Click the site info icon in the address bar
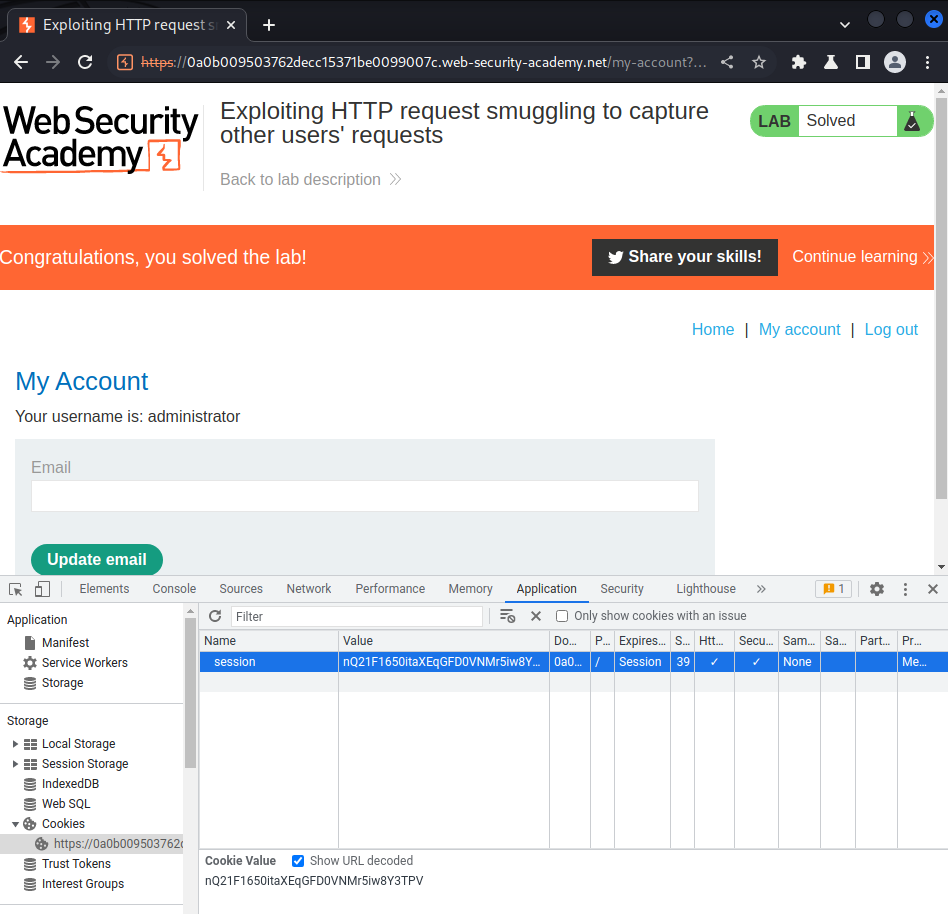 click(x=125, y=62)
